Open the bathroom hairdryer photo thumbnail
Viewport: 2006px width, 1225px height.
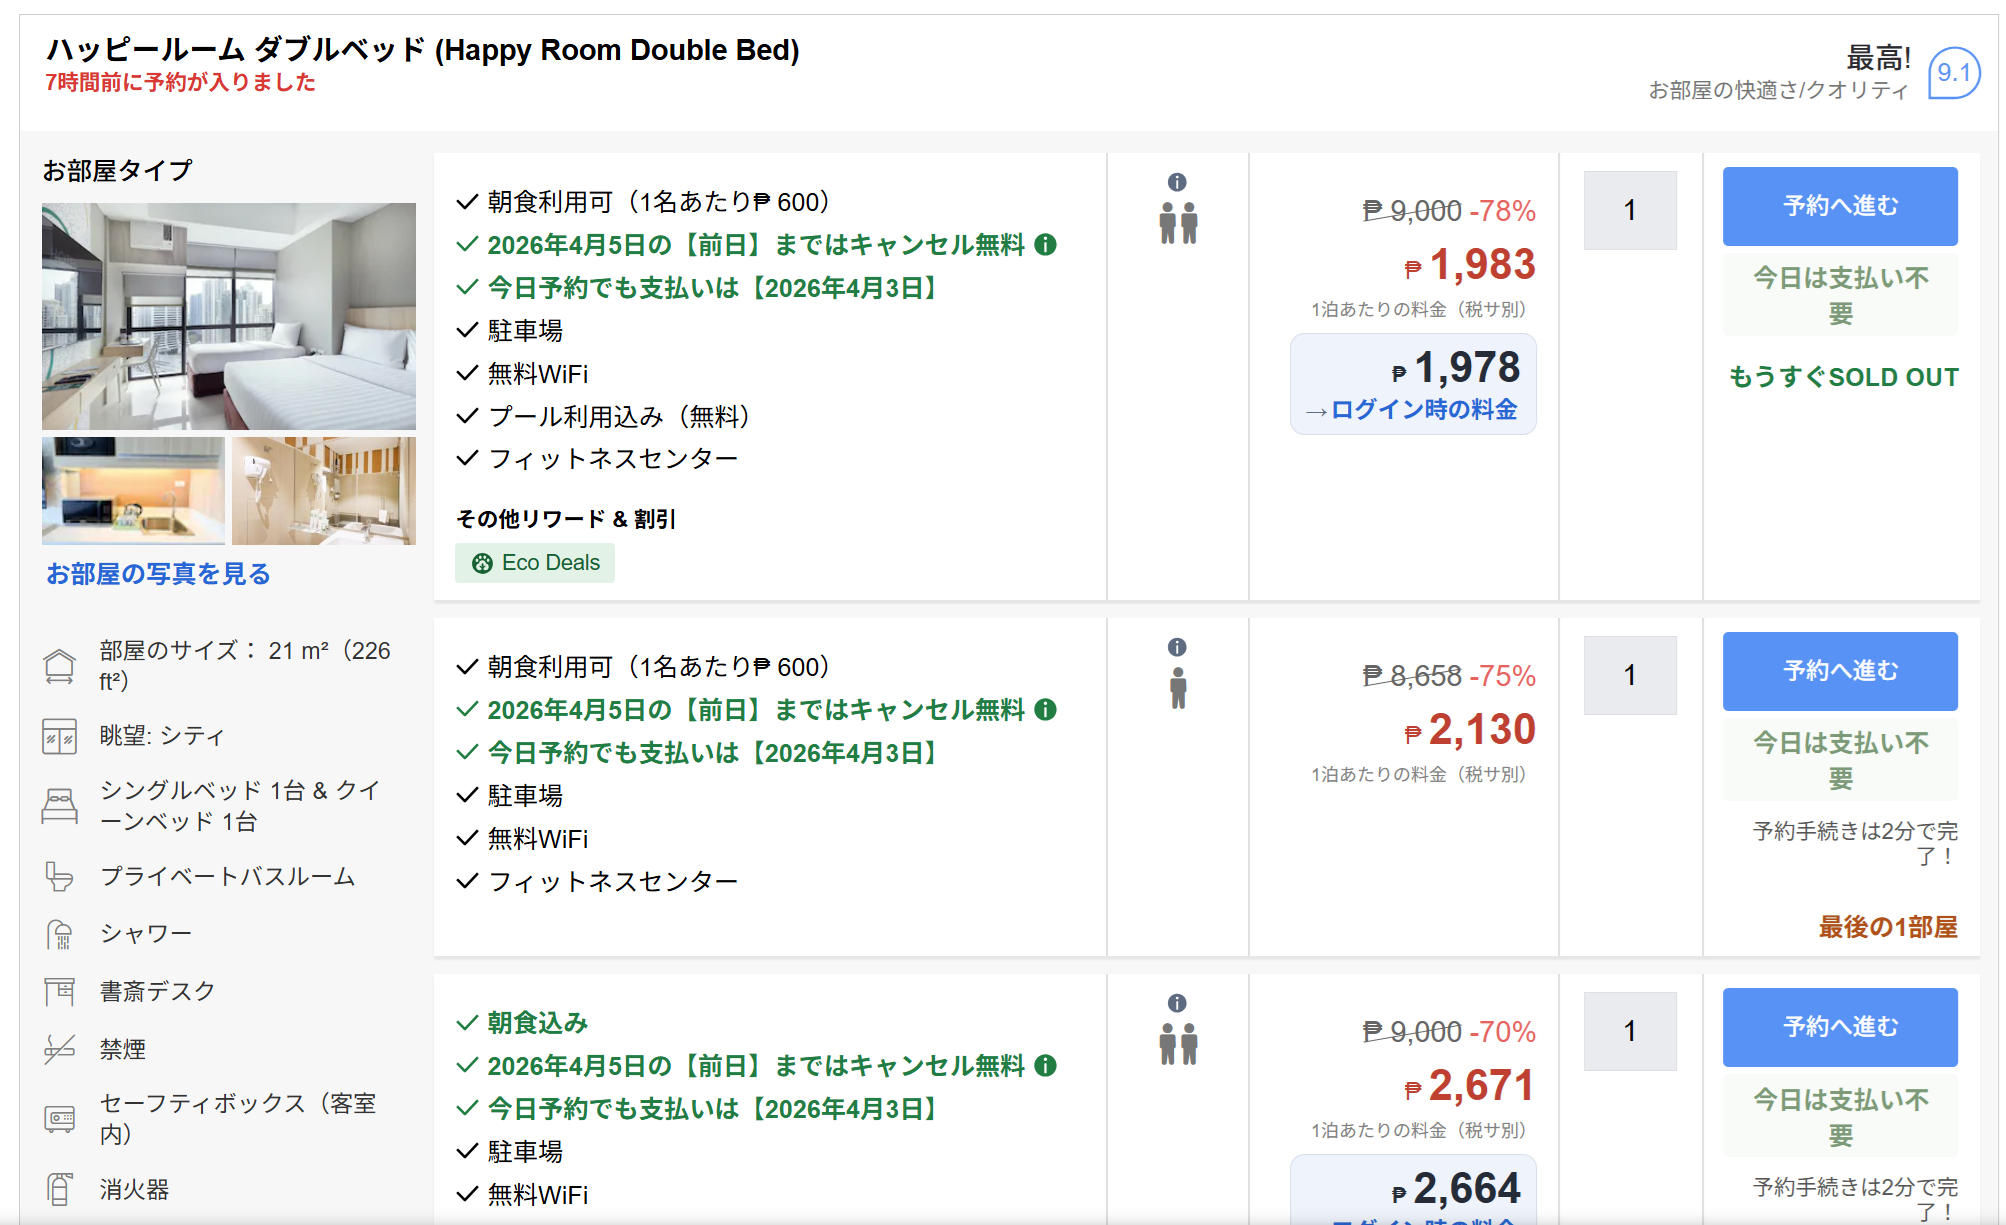(324, 490)
